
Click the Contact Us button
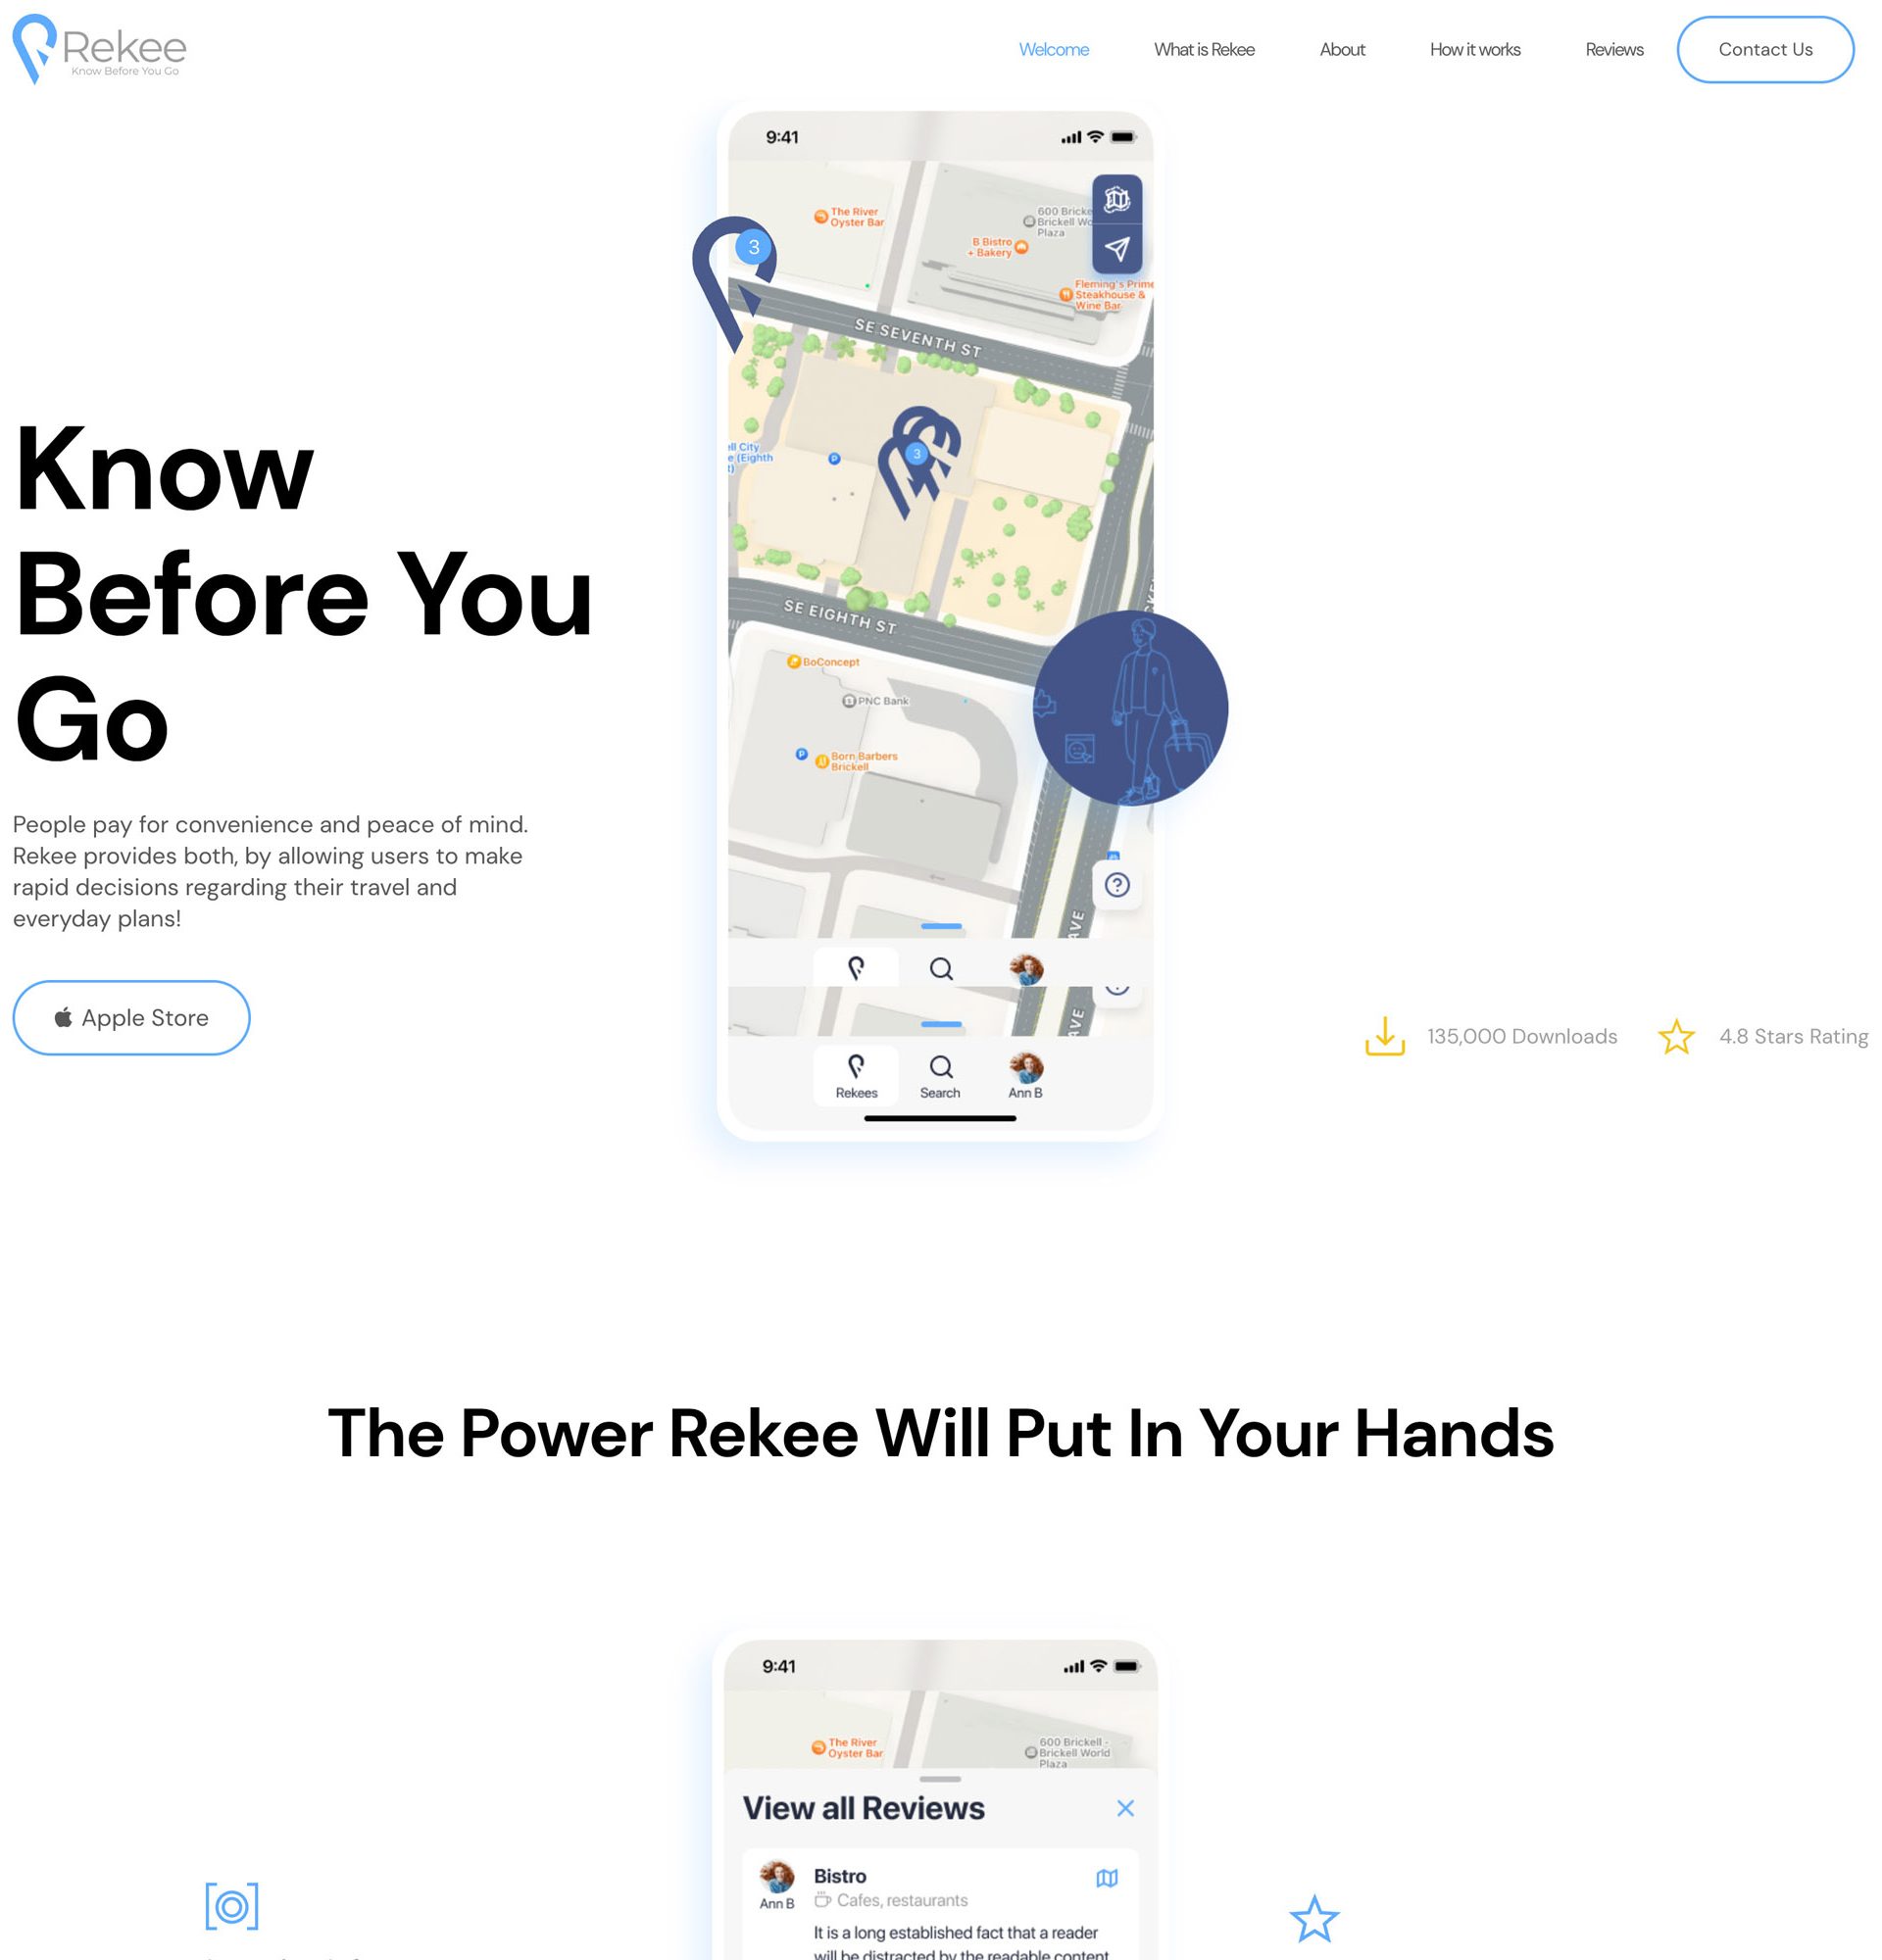1764,49
